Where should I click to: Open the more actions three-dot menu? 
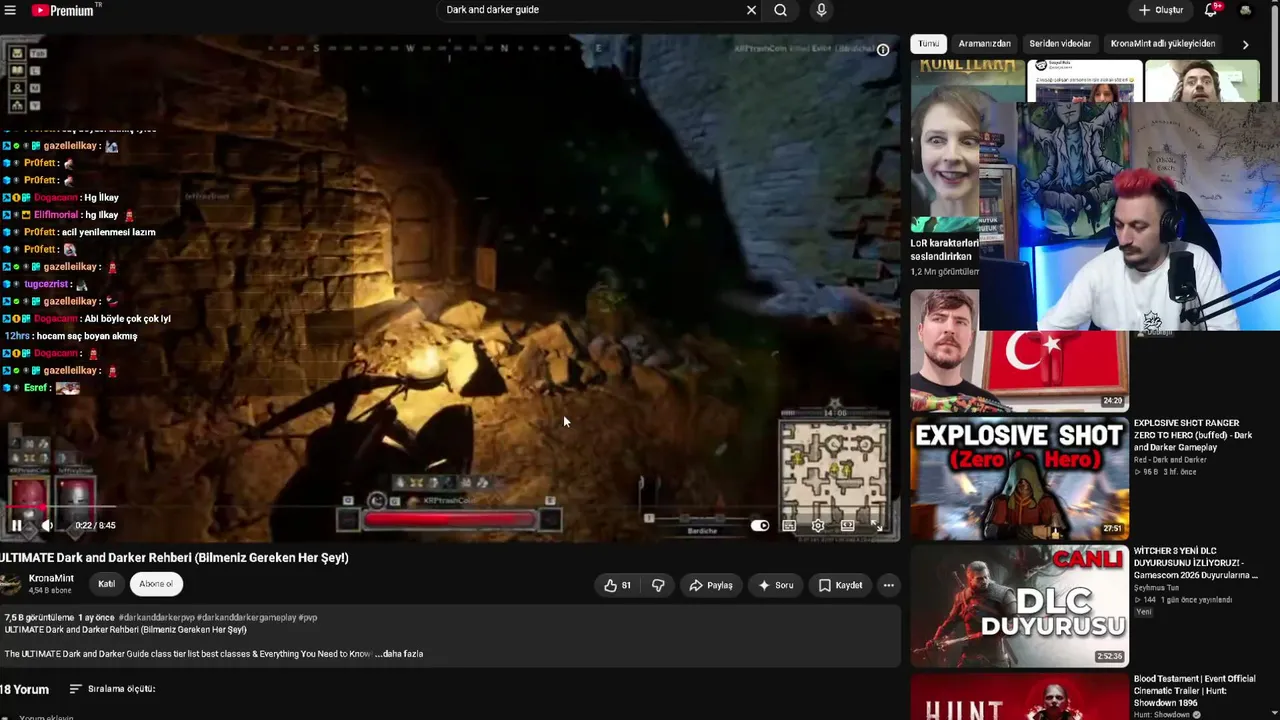click(888, 585)
